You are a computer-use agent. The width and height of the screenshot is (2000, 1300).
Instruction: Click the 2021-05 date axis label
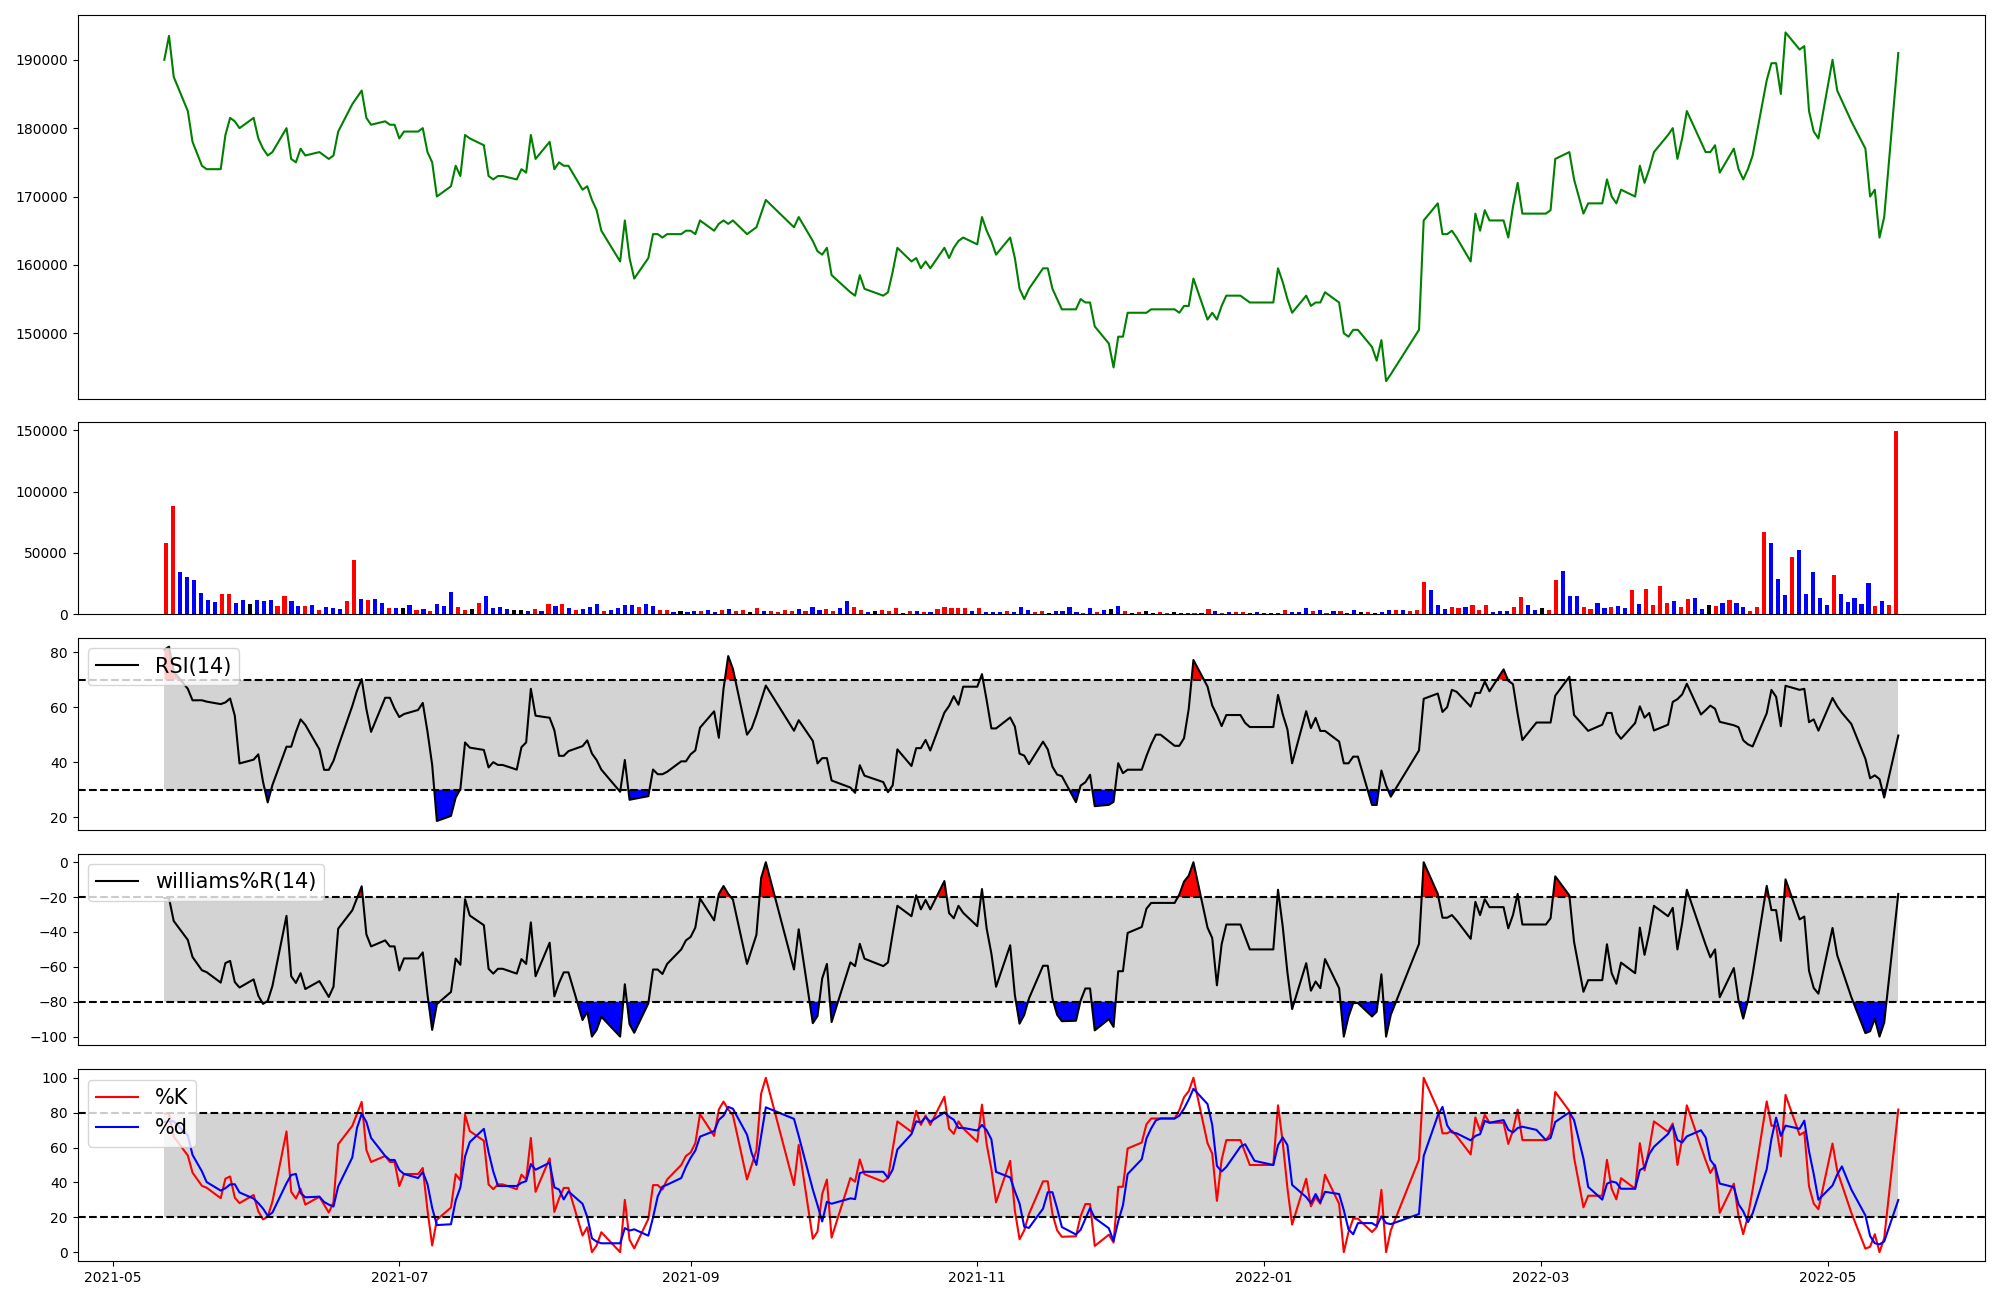pos(113,1277)
